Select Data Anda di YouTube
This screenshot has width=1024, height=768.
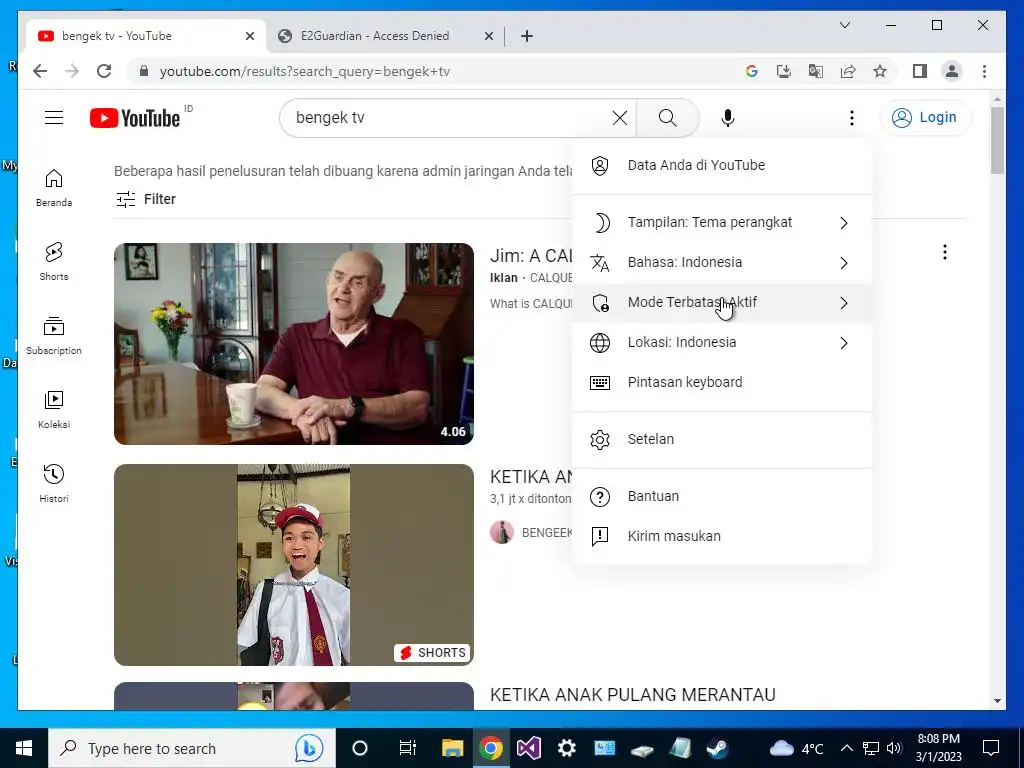(722, 166)
